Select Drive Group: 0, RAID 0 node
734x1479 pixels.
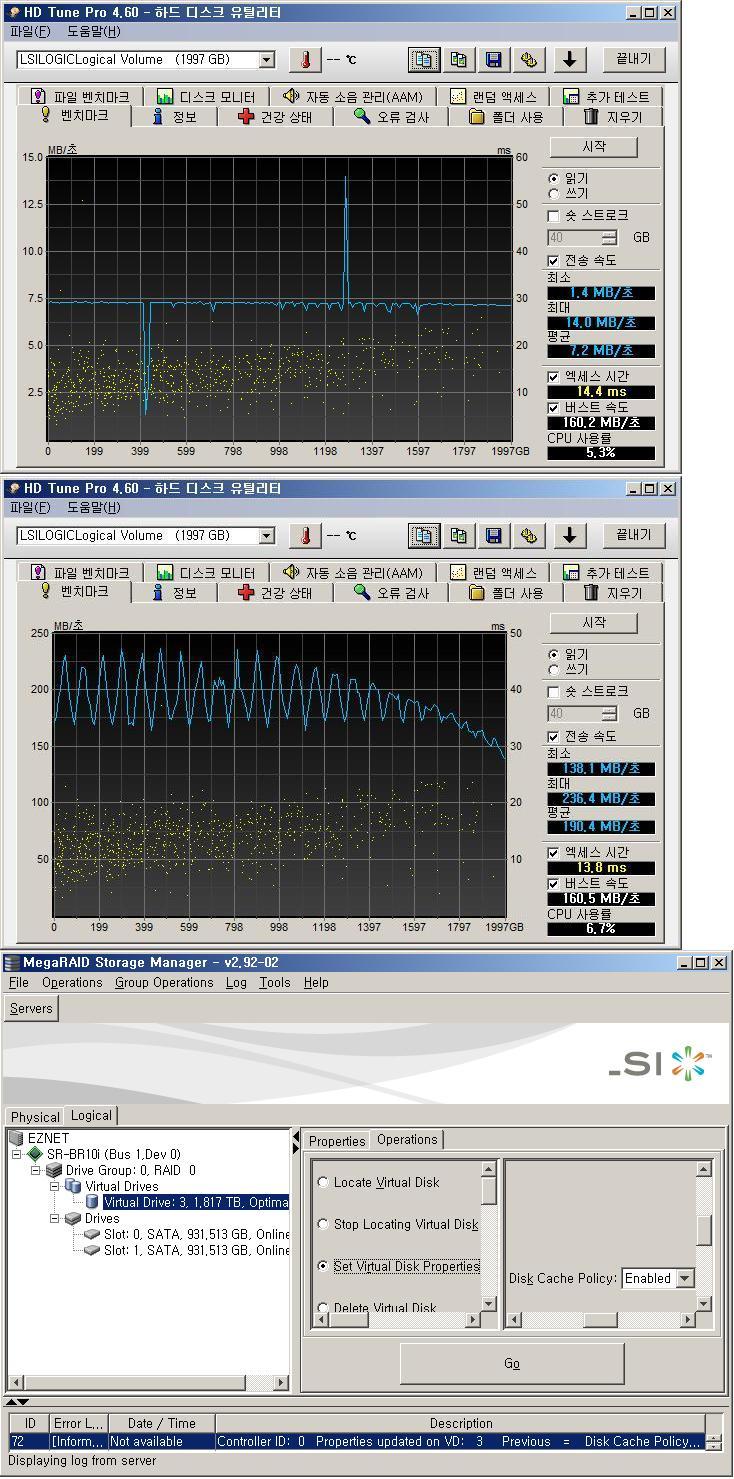point(121,1170)
